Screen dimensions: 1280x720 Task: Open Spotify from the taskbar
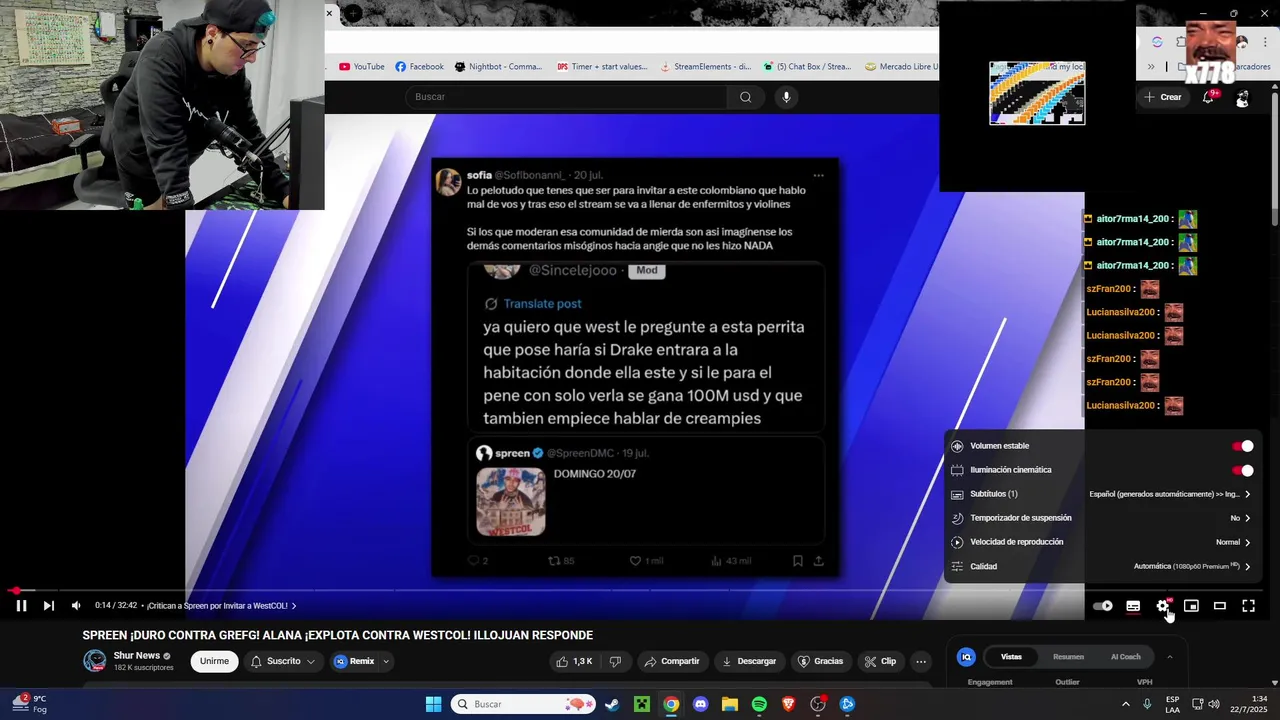point(759,704)
